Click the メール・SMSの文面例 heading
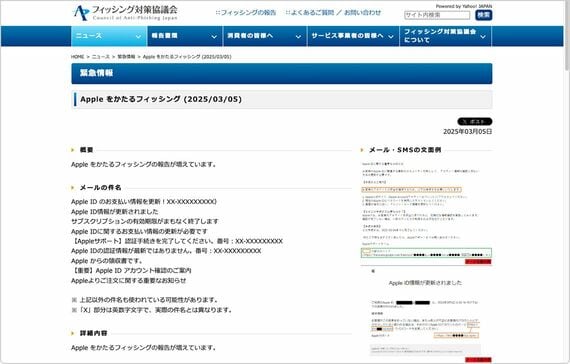 (405, 150)
